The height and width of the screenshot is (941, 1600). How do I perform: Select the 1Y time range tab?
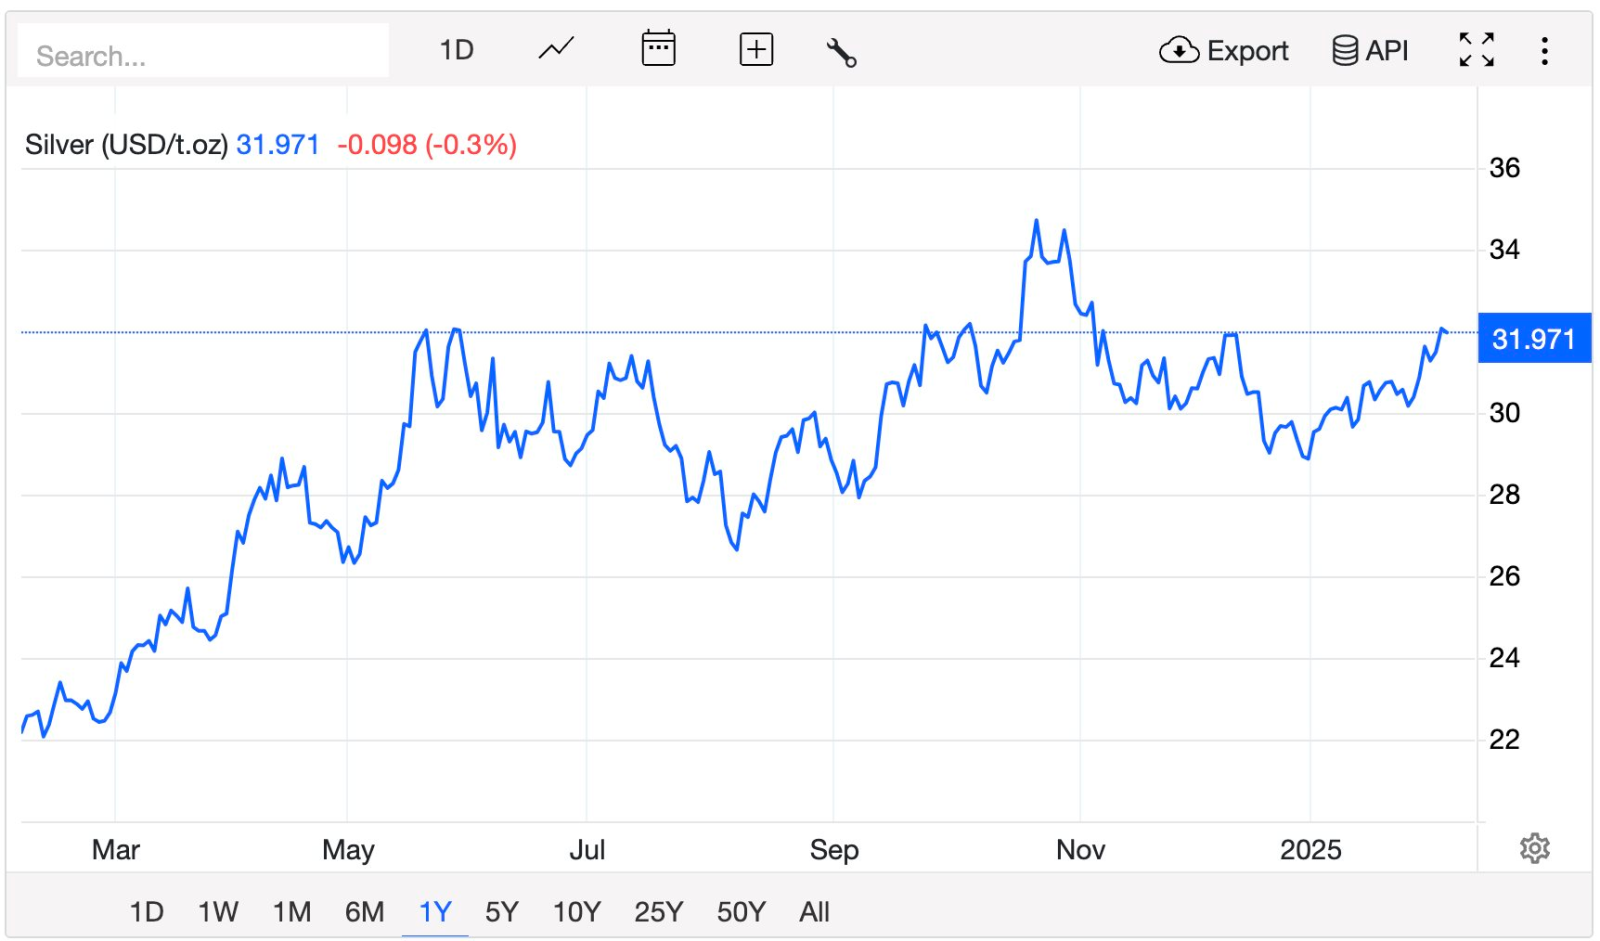point(435,912)
